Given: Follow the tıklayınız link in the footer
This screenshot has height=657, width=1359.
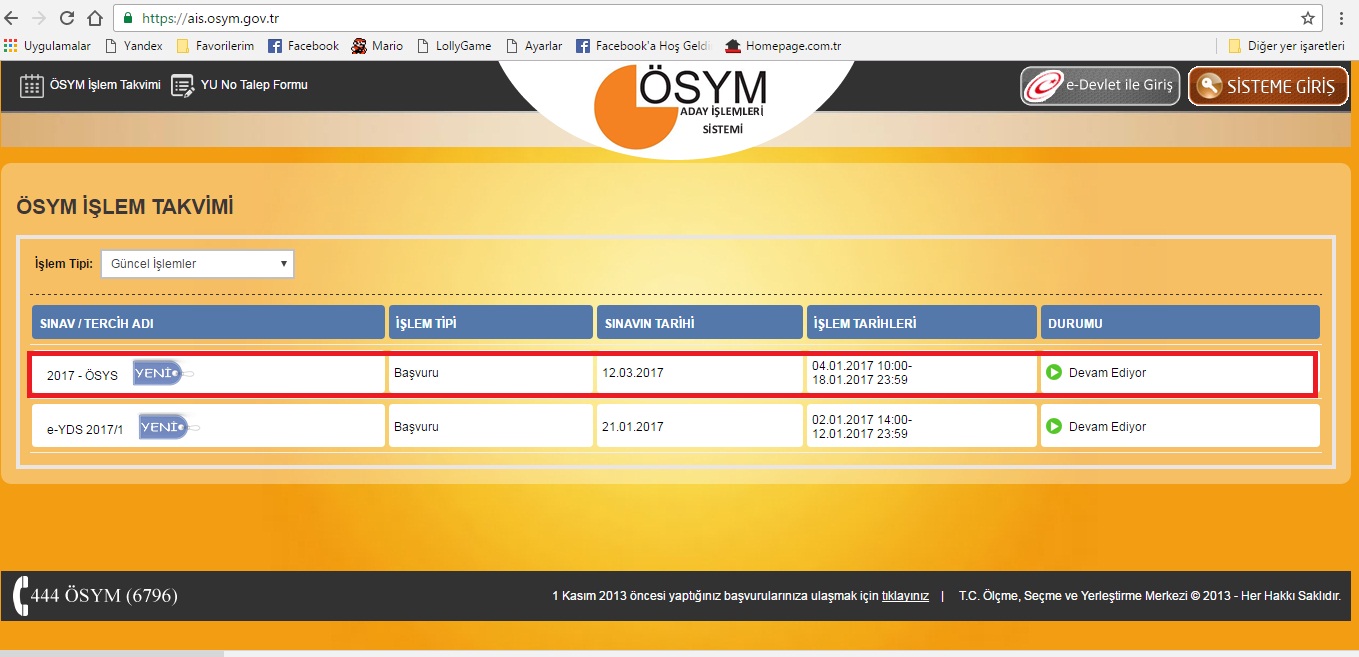Looking at the screenshot, I should [x=905, y=596].
